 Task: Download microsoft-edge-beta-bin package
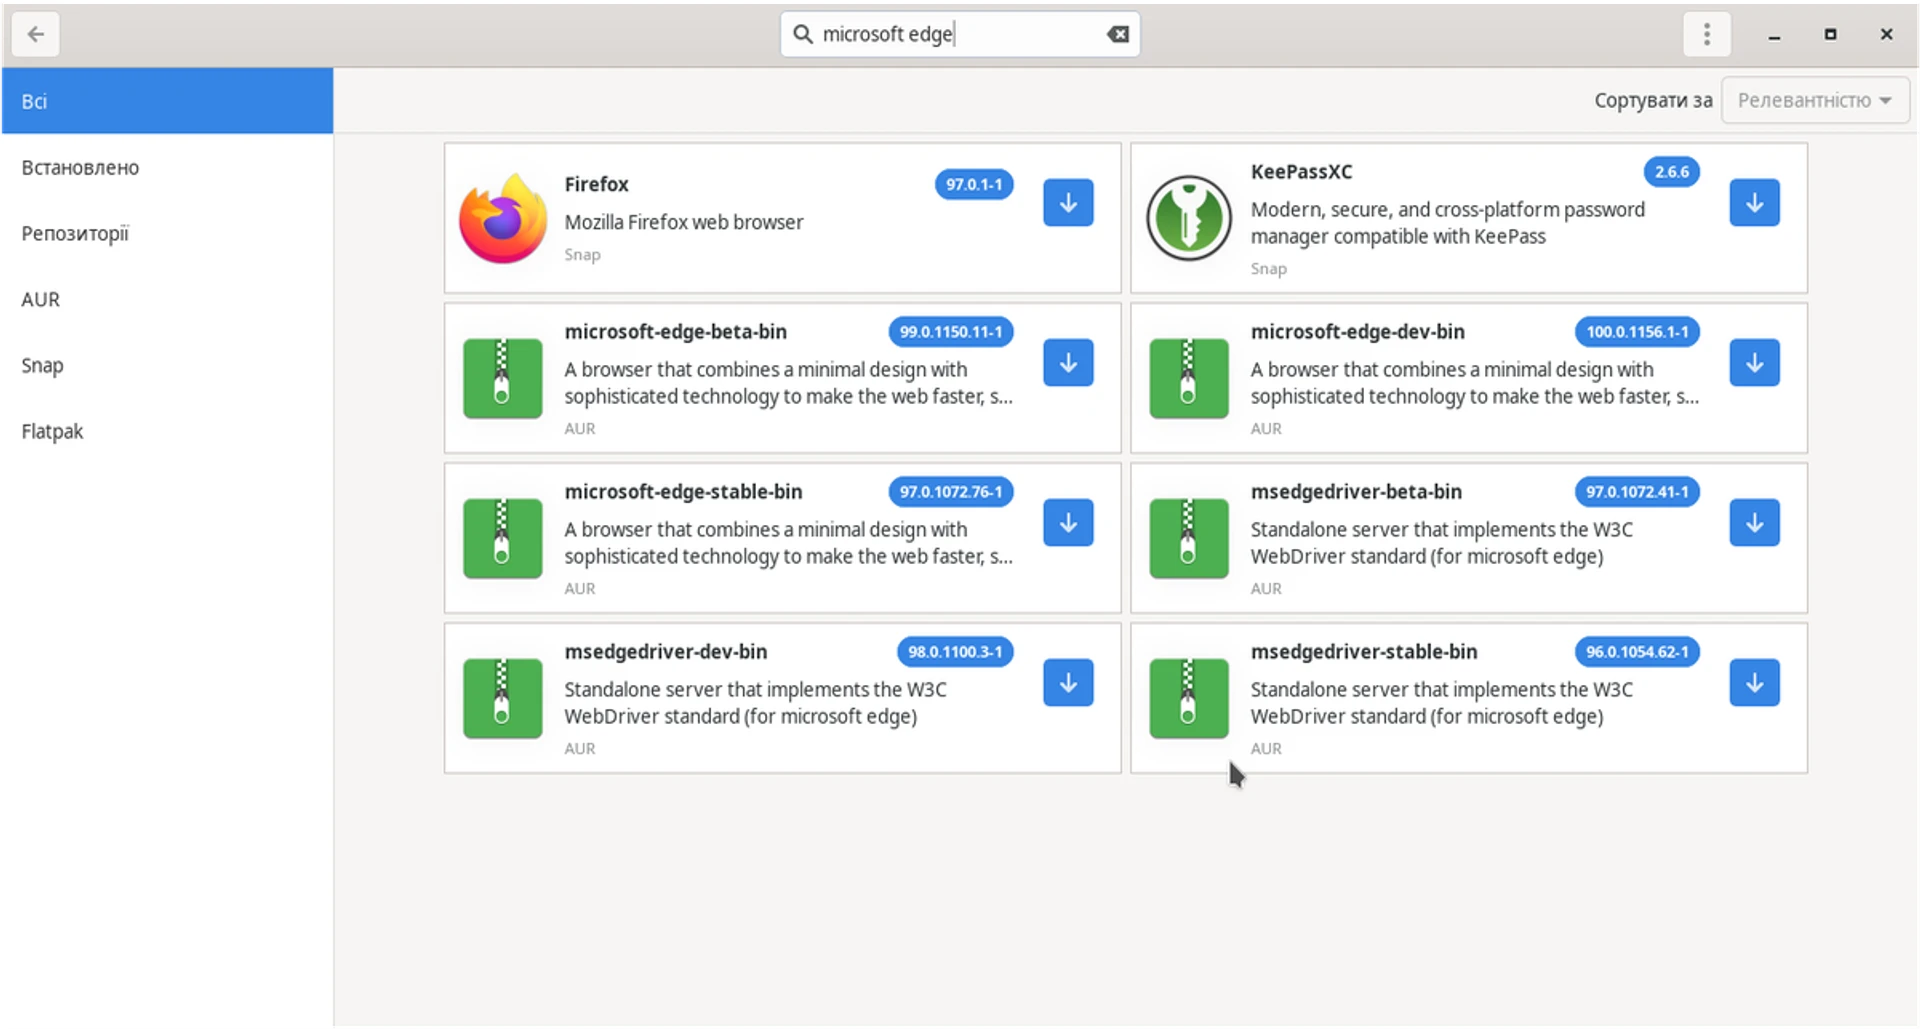coord(1068,363)
